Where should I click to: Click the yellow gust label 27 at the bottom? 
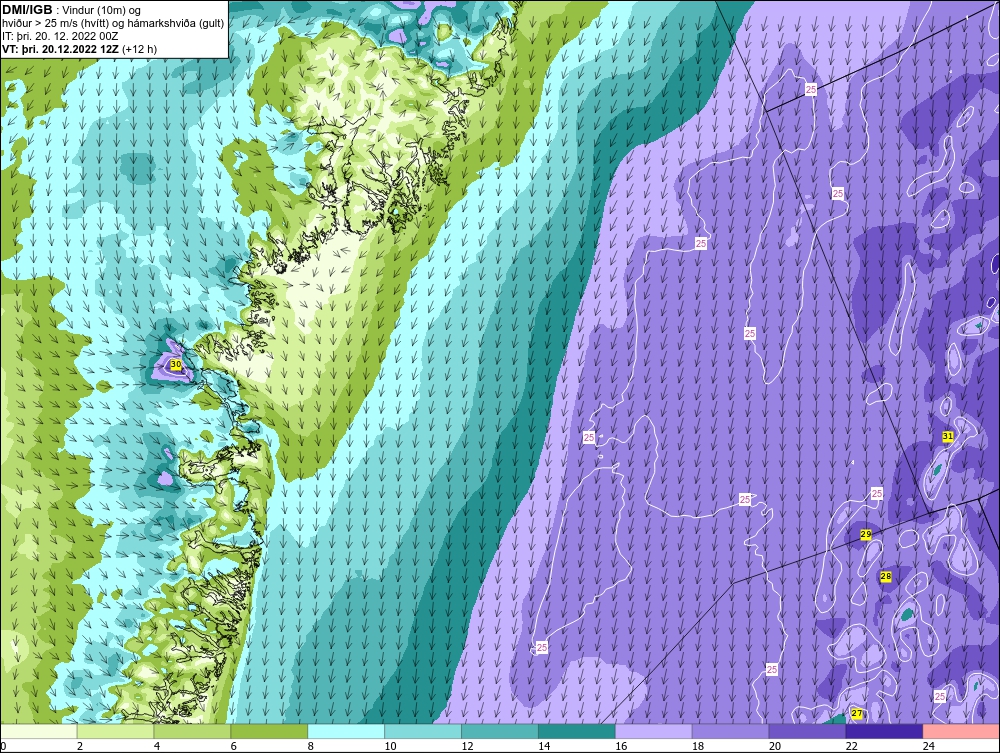(x=857, y=713)
